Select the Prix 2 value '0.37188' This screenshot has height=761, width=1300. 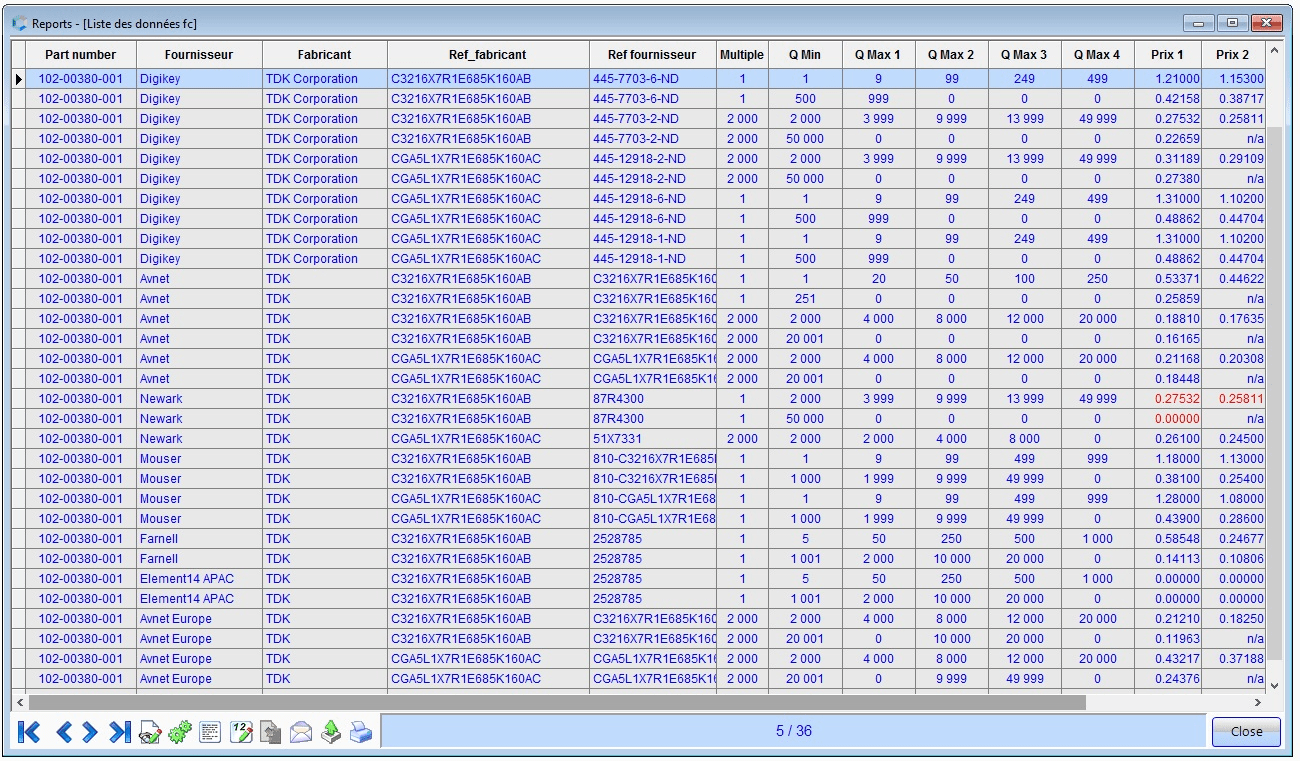[1233, 659]
